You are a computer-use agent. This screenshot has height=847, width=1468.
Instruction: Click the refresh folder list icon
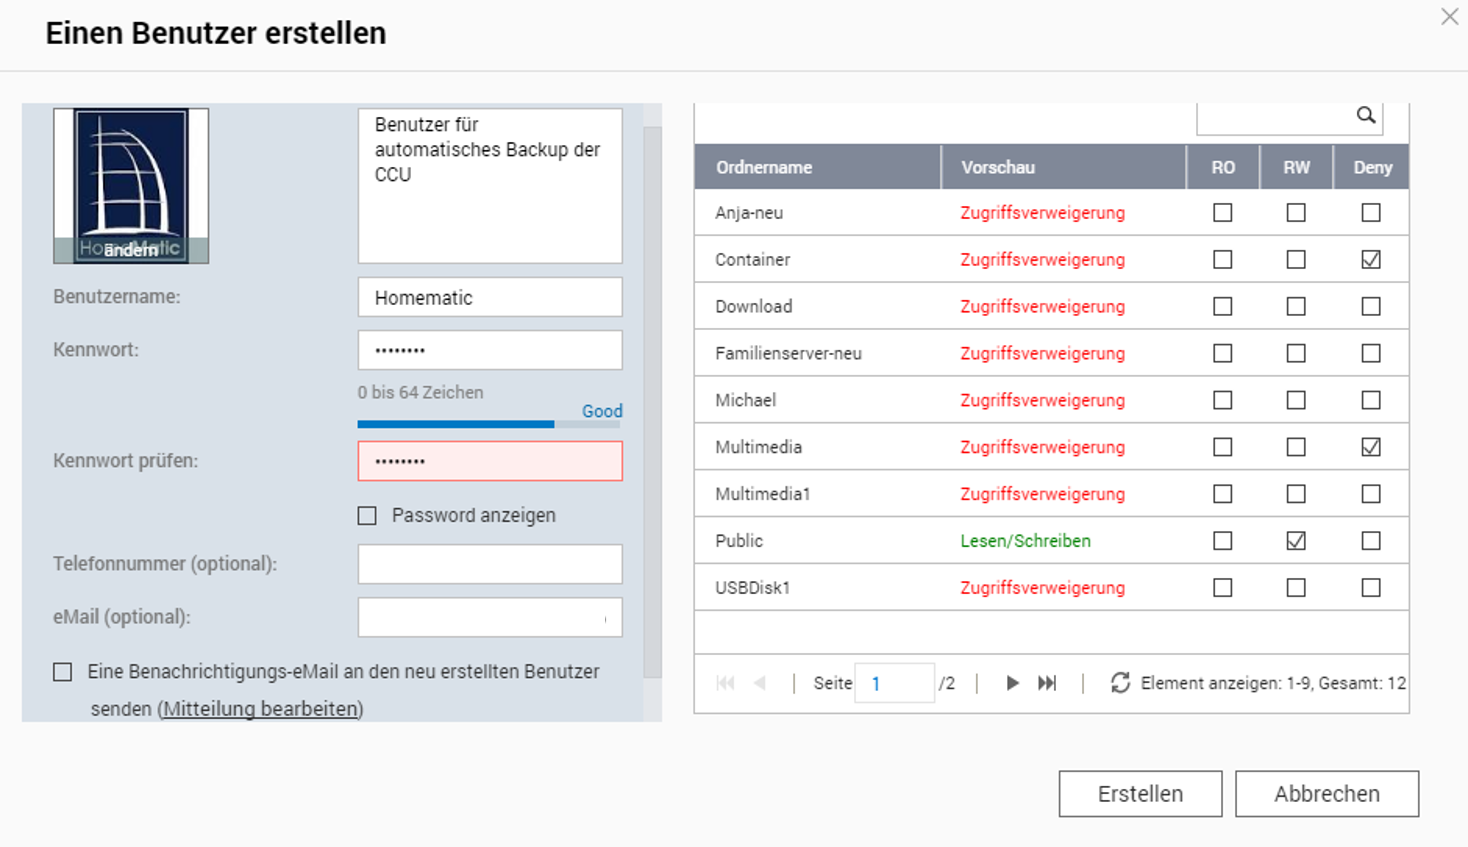click(x=1120, y=683)
